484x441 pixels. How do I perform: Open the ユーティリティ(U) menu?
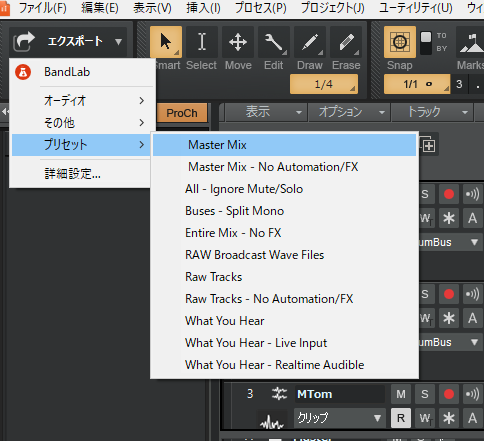pos(416,8)
